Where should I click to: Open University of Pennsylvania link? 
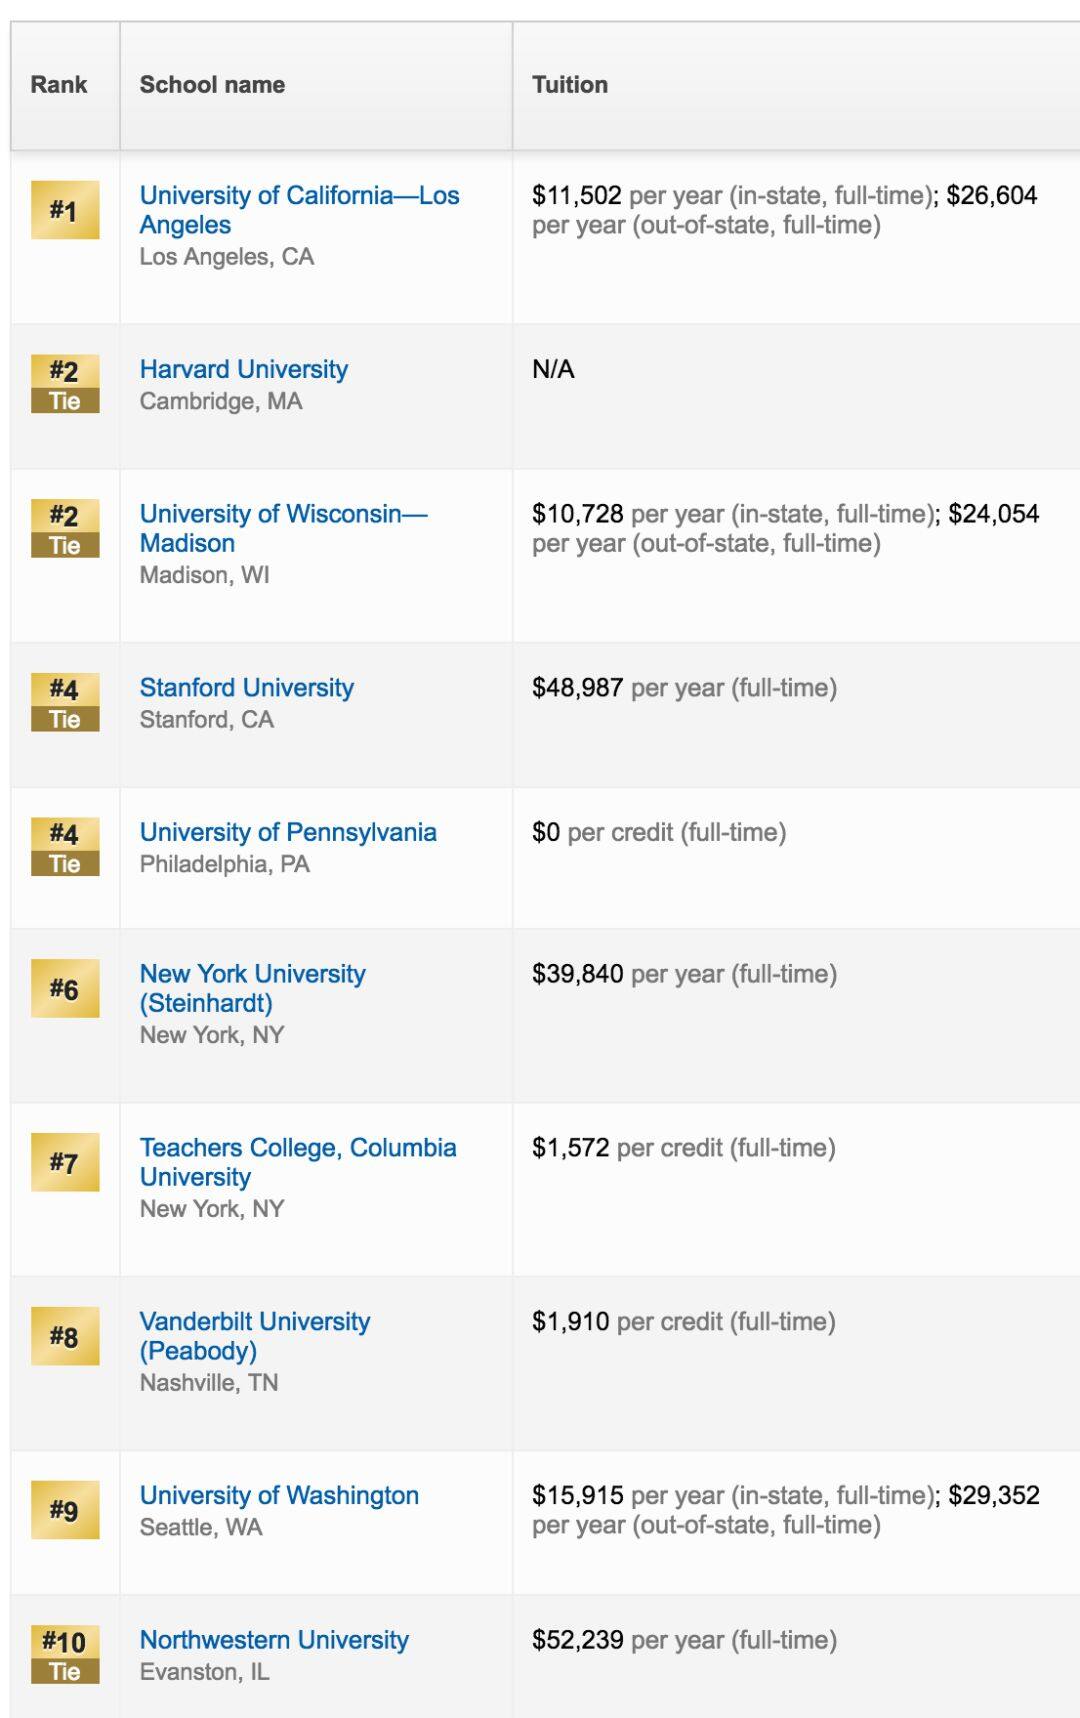point(288,832)
